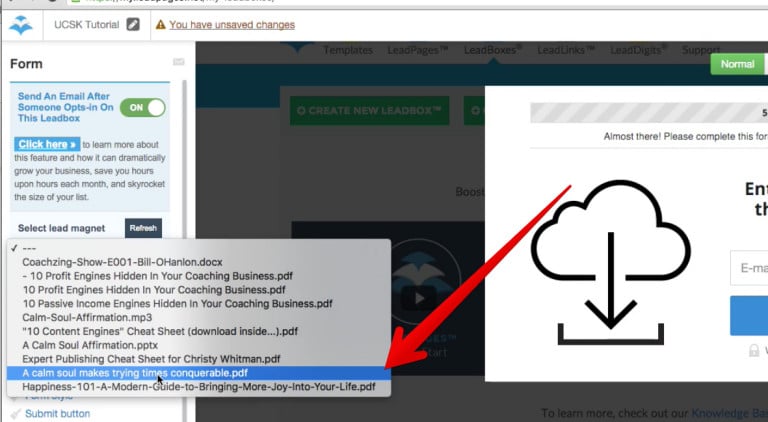This screenshot has height=422, width=768.
Task: Open the Templates nav tab in background page
Action: (348, 50)
